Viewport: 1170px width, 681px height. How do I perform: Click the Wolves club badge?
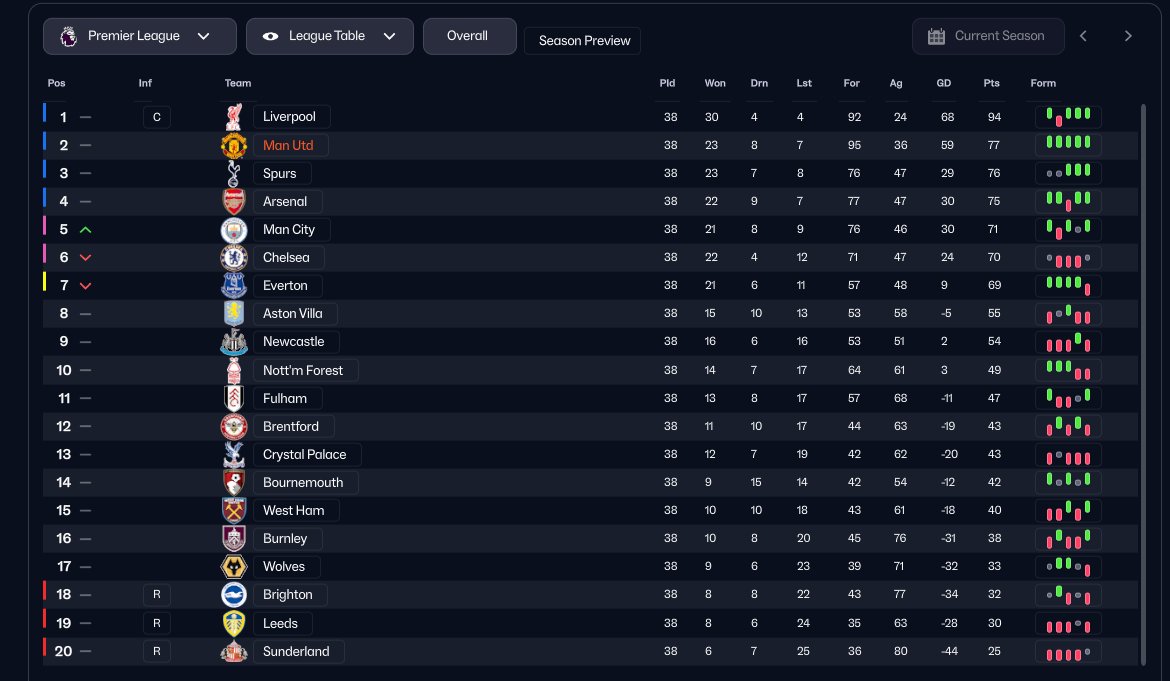tap(234, 567)
